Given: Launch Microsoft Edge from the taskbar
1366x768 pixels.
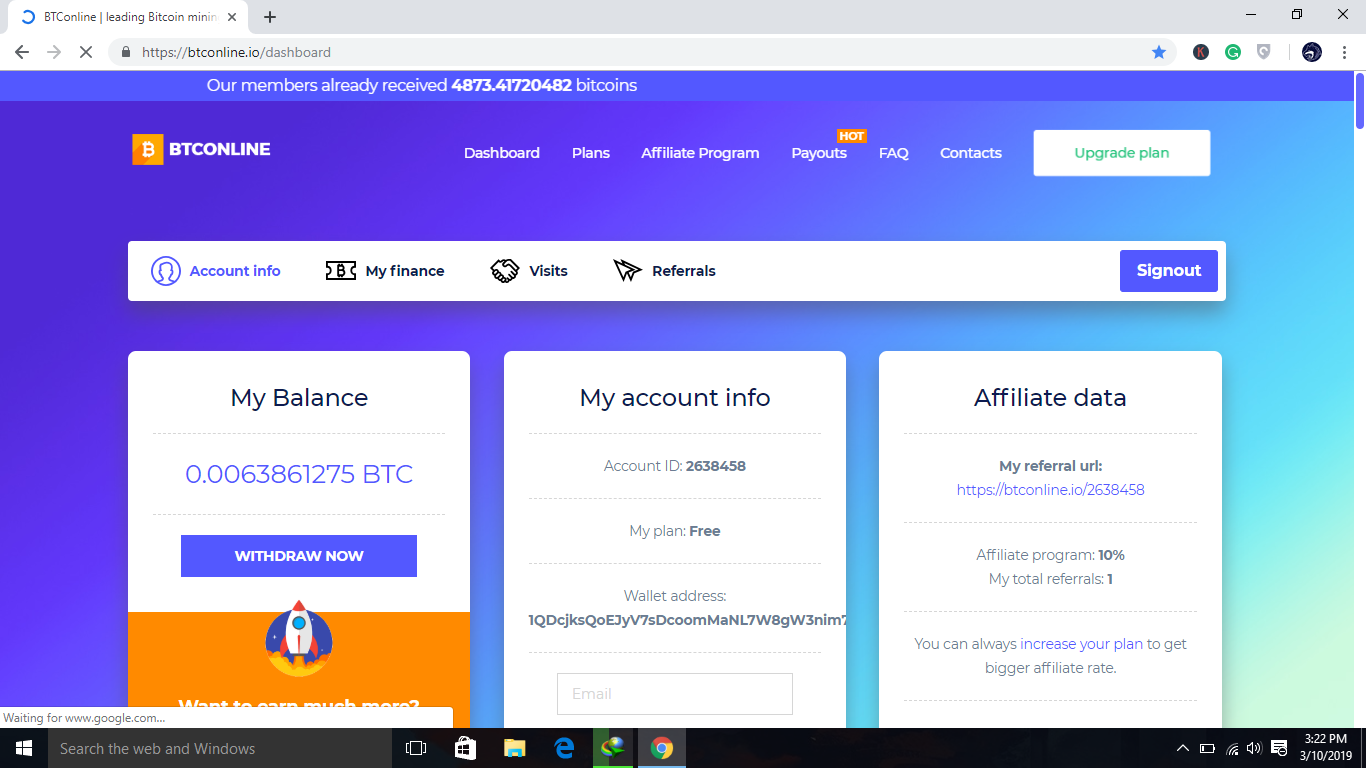Looking at the screenshot, I should 563,747.
